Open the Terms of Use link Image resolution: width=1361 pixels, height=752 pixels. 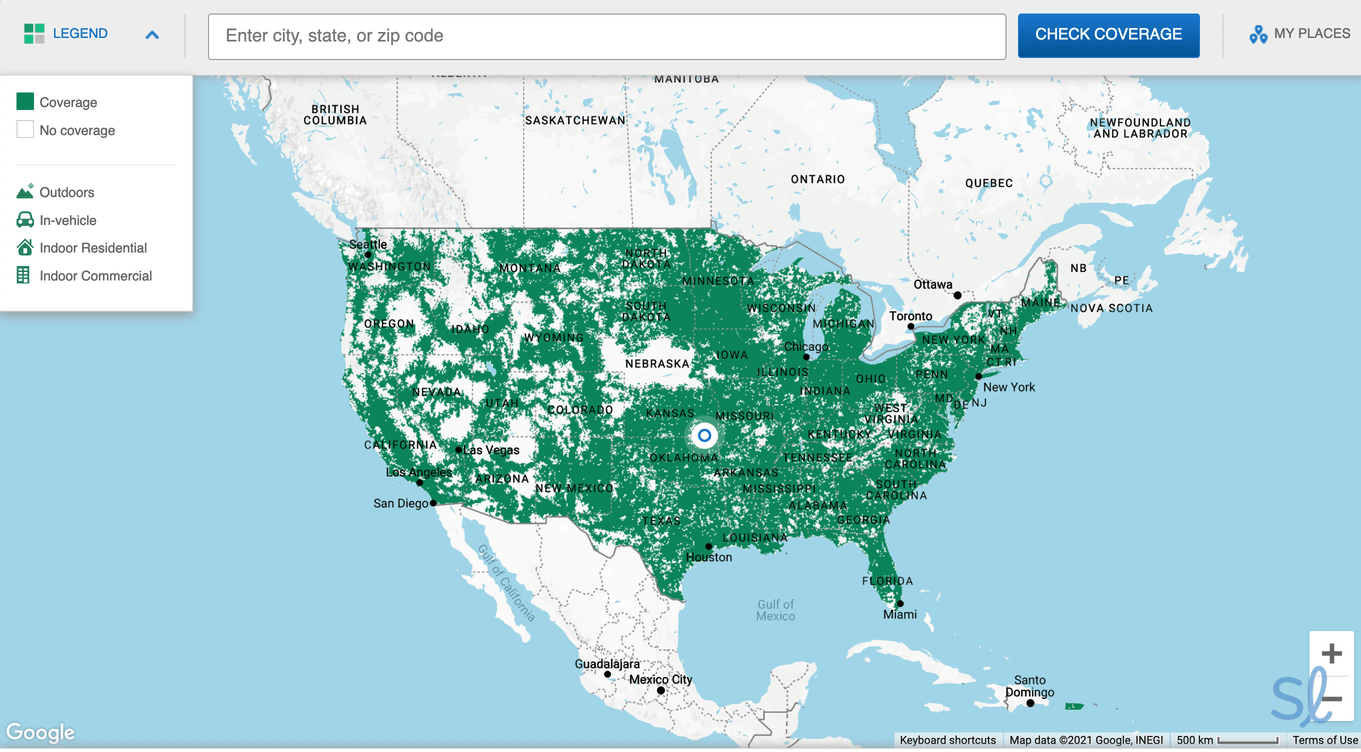click(x=1324, y=740)
